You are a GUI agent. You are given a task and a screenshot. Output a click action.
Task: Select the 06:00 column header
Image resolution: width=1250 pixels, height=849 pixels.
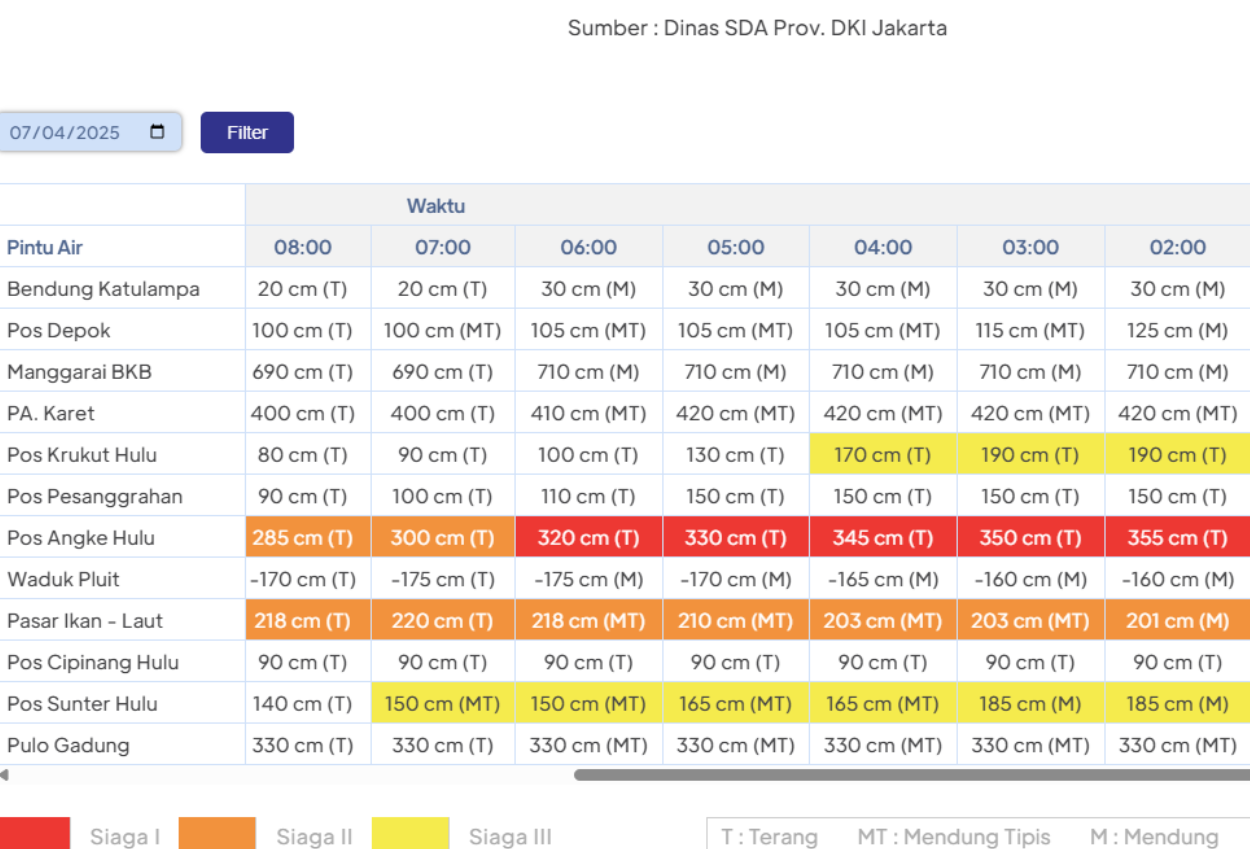click(589, 247)
